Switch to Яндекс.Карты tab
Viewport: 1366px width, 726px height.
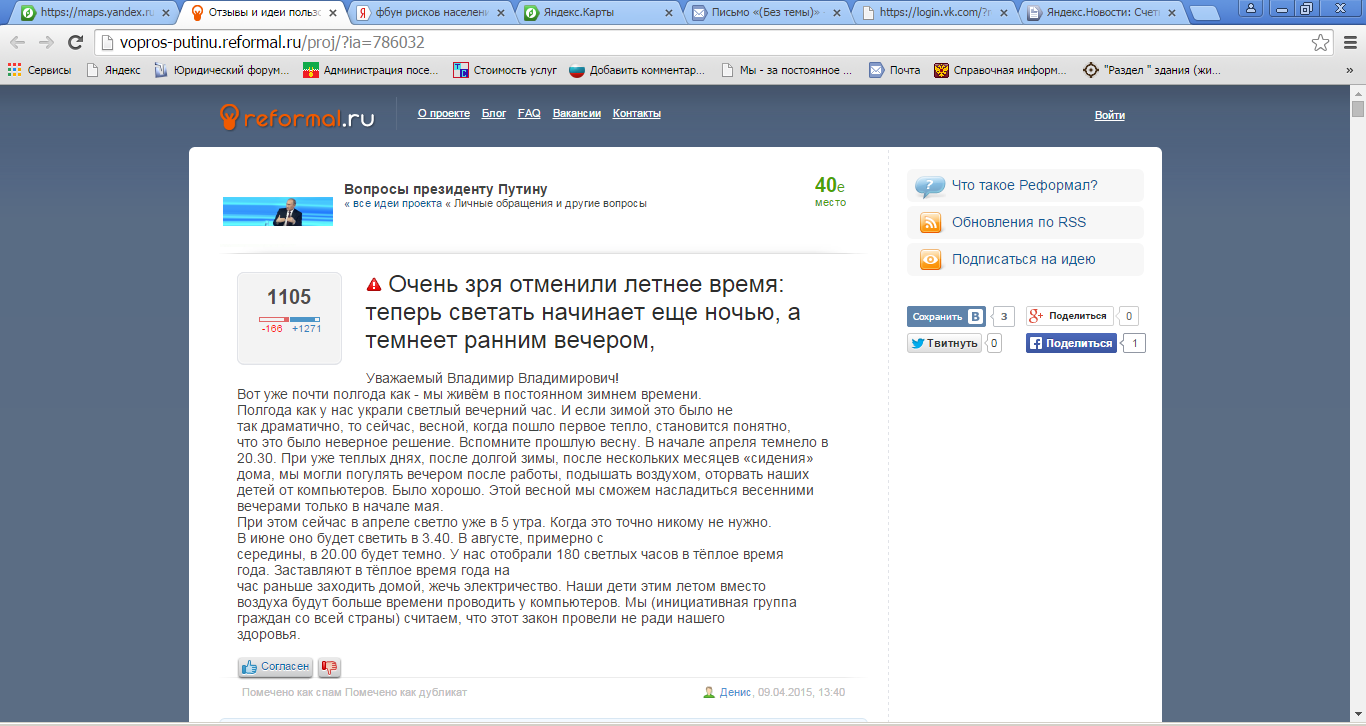596,14
